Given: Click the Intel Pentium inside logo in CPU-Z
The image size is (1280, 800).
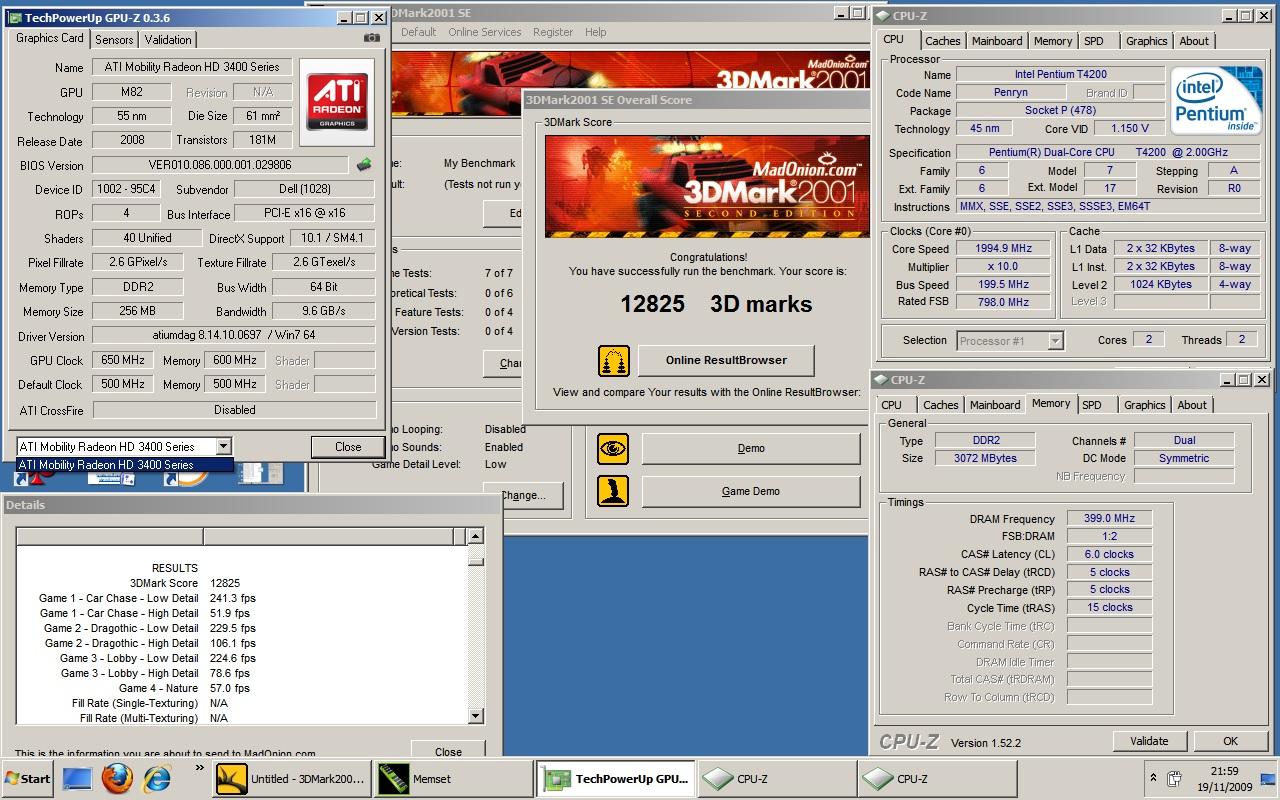Looking at the screenshot, I should [x=1217, y=101].
